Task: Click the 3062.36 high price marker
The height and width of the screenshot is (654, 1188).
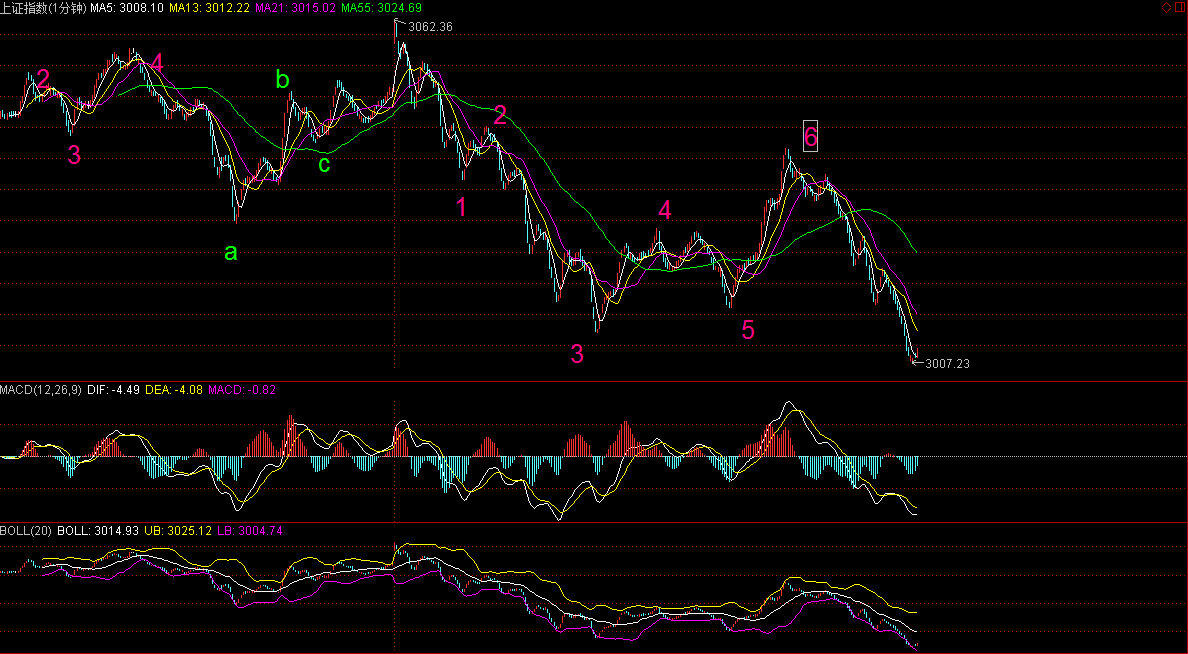Action: click(430, 27)
